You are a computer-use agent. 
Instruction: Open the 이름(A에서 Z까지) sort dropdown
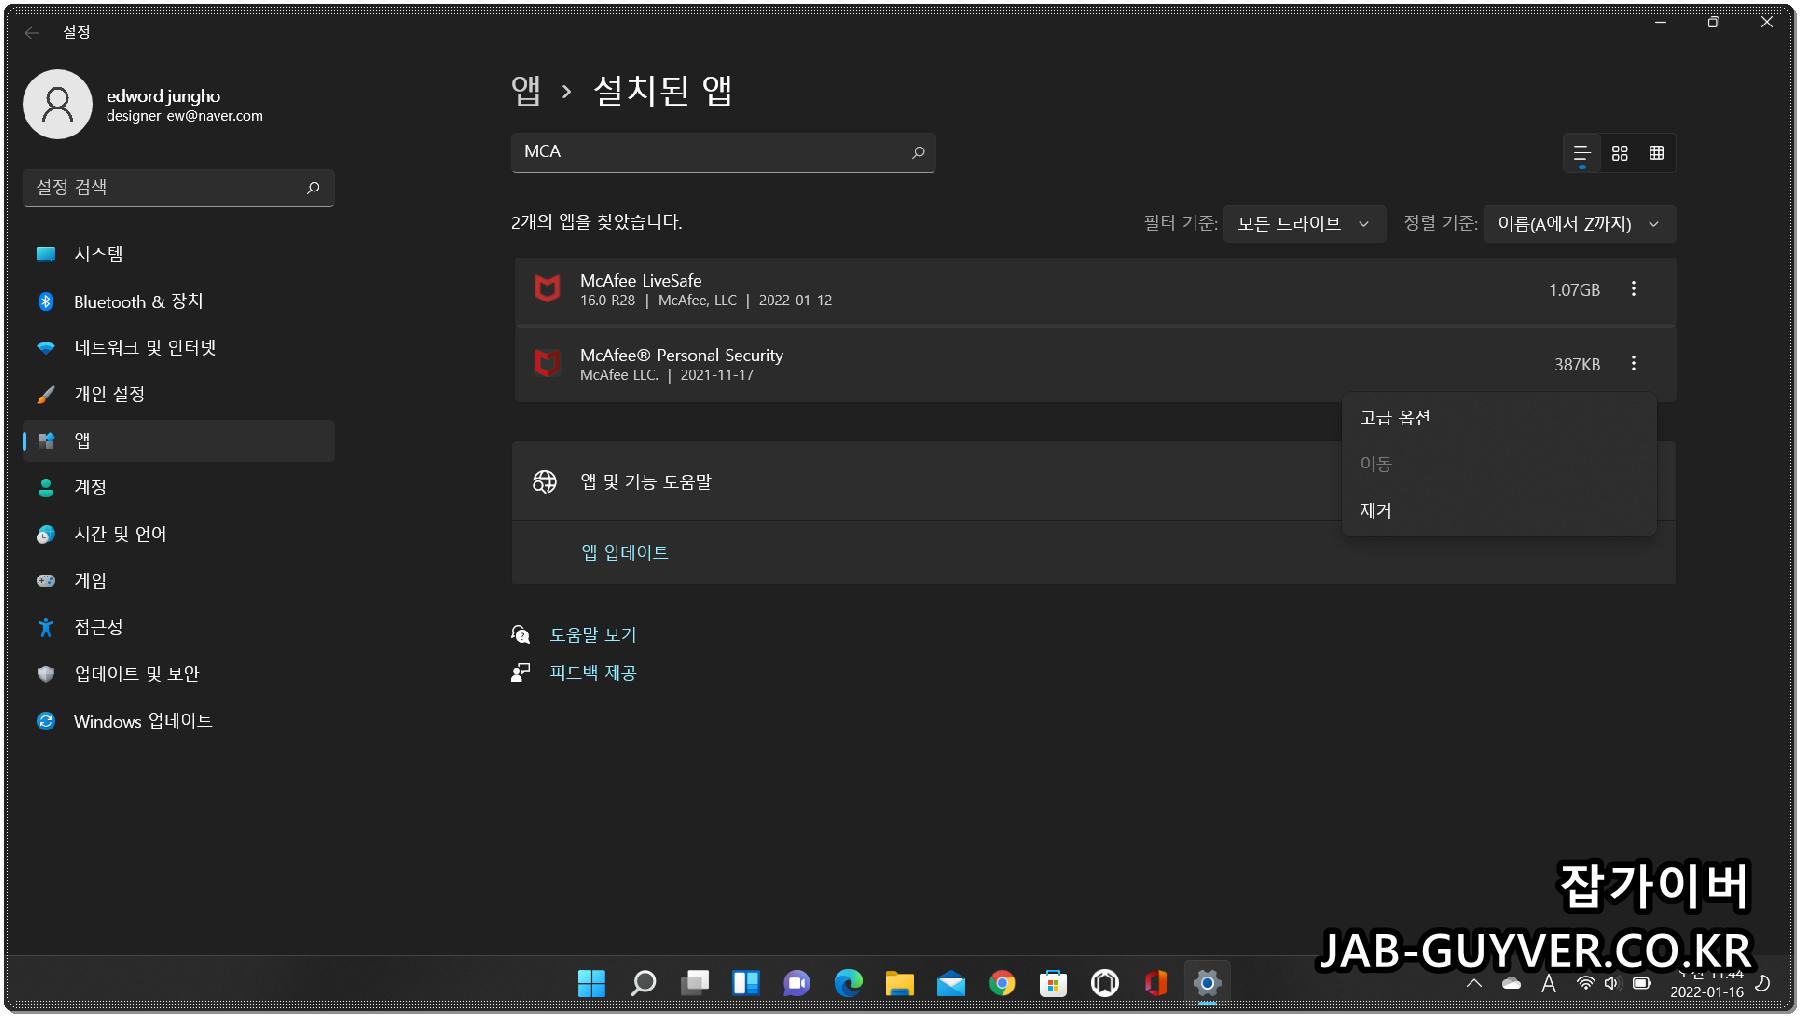[1580, 224]
